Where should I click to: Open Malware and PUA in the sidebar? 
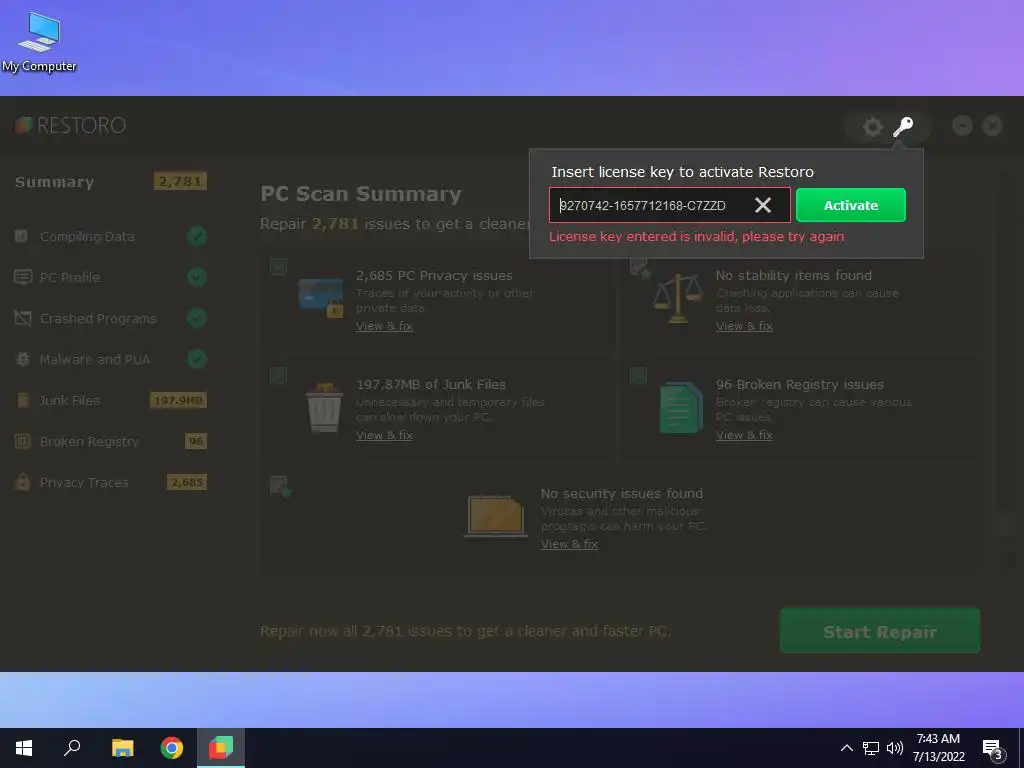95,359
